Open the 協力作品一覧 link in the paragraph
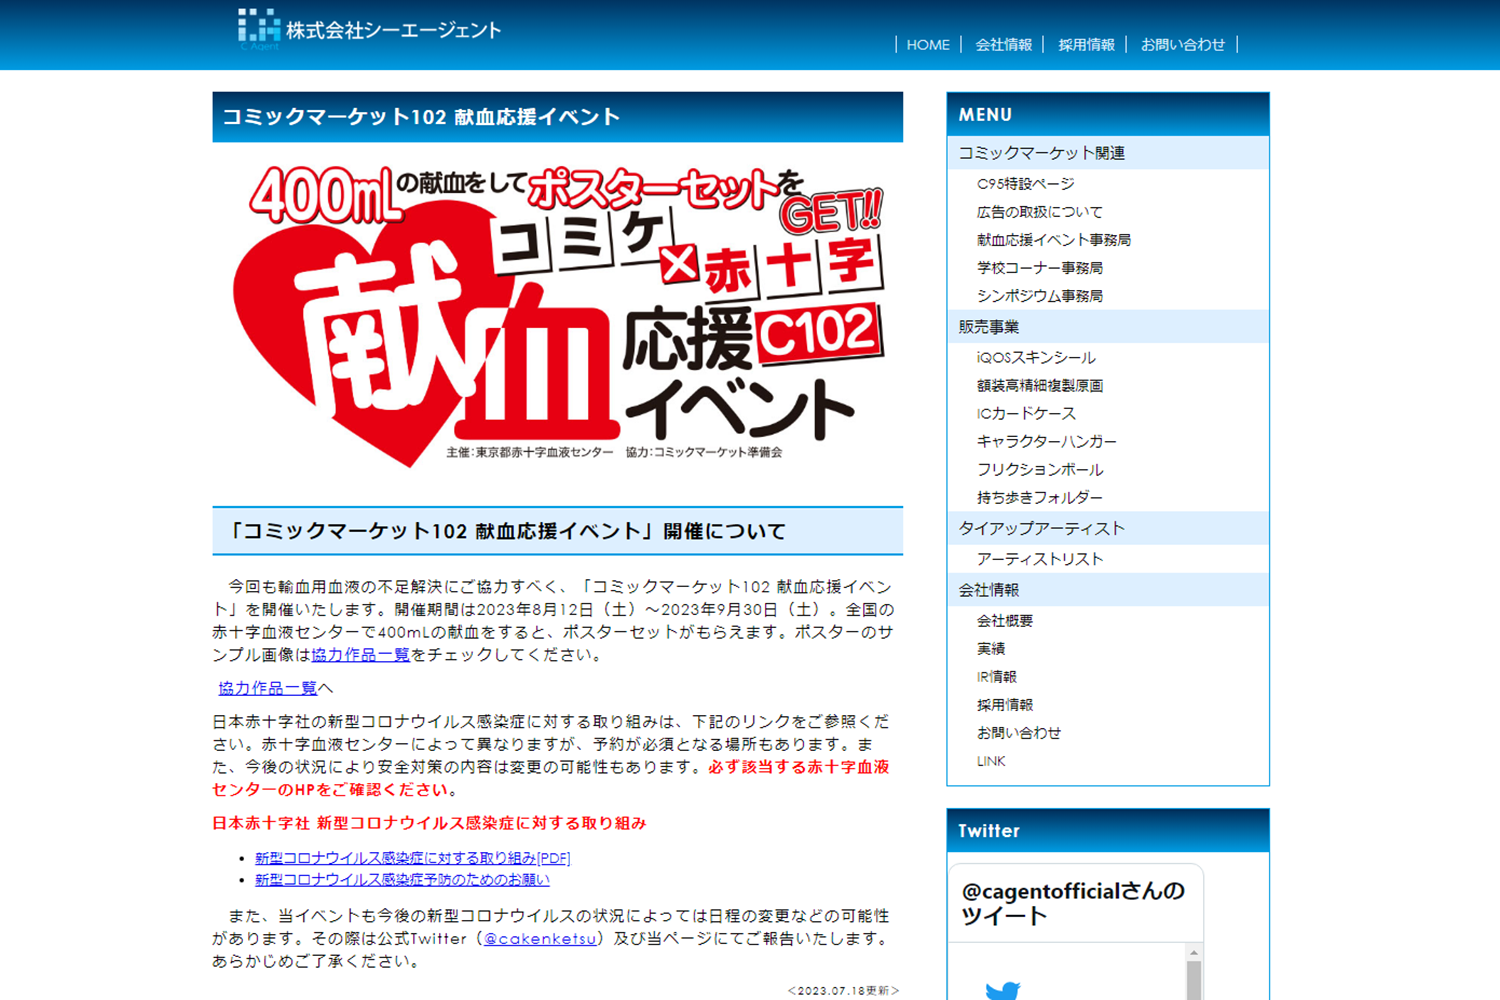This screenshot has width=1500, height=1000. [360, 655]
